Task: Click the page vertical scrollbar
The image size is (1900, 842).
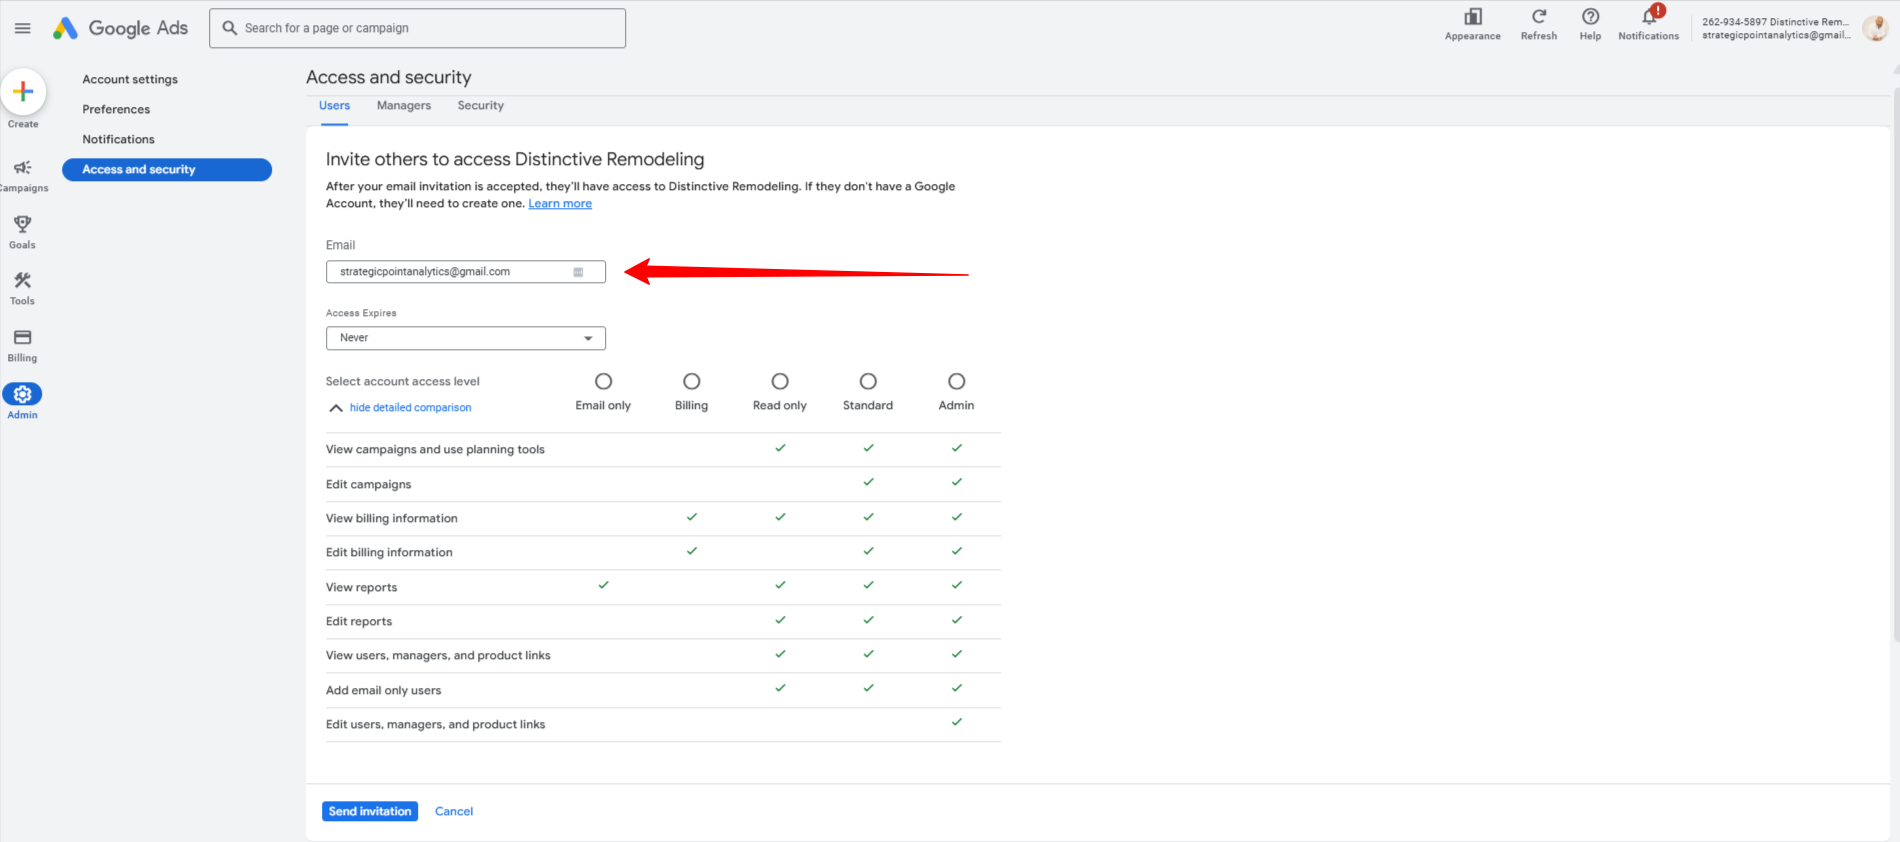Action: 1895,365
